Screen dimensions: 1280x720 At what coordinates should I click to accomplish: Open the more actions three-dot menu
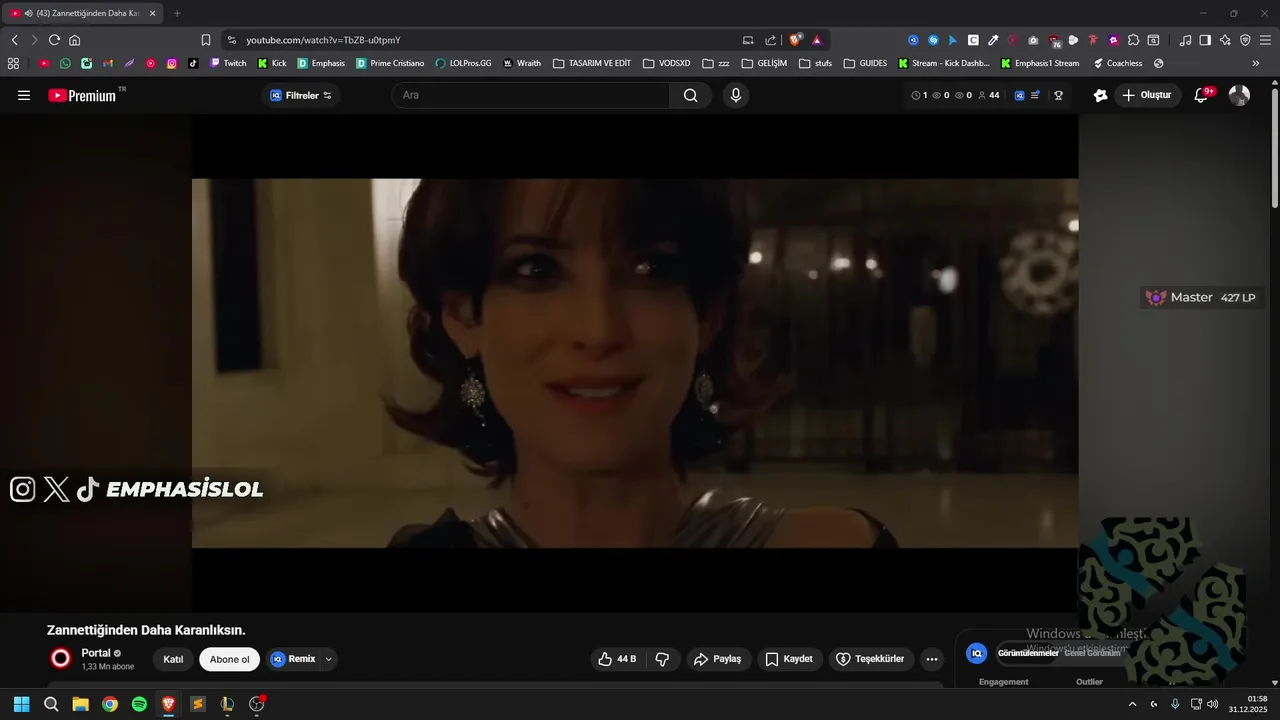(x=932, y=659)
